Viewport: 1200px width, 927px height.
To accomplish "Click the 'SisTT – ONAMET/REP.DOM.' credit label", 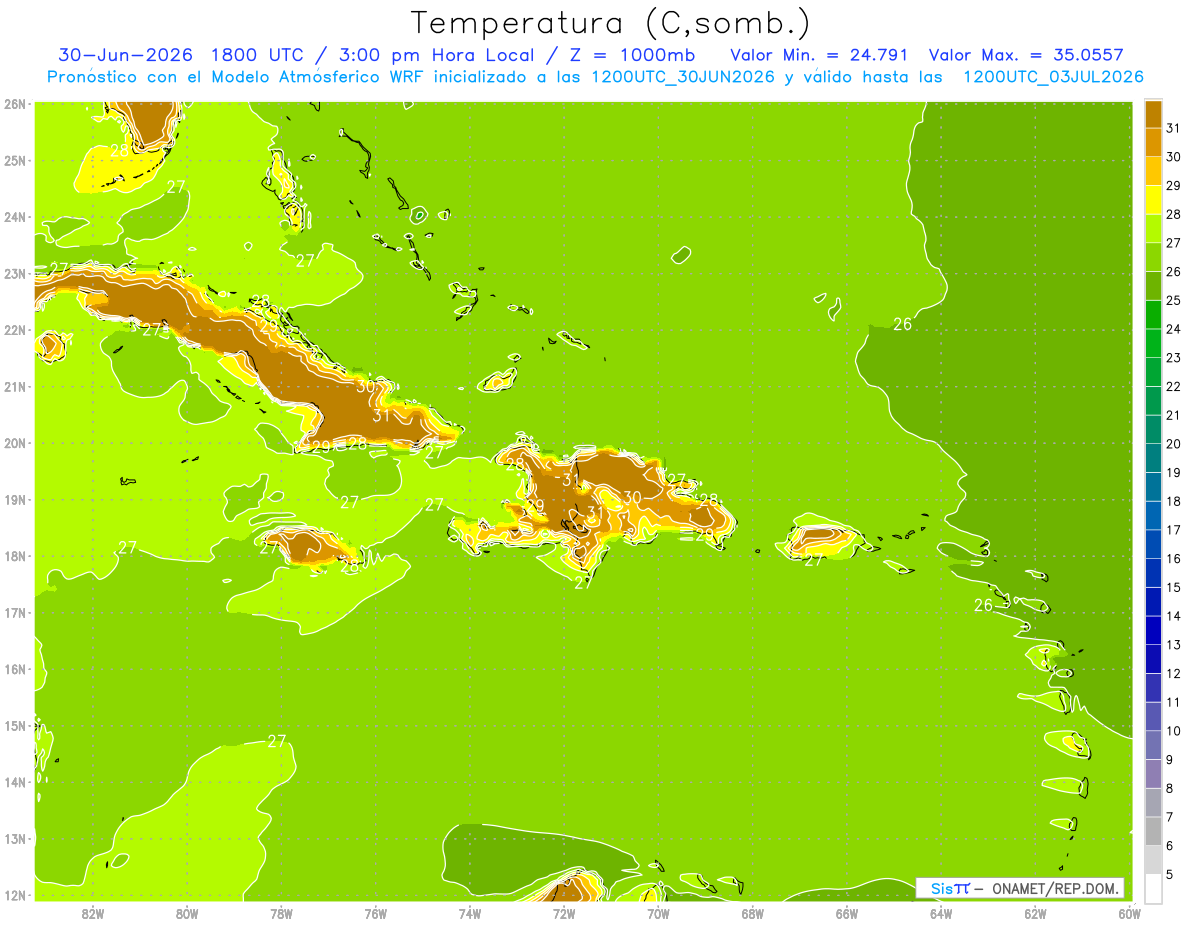I will [1020, 888].
